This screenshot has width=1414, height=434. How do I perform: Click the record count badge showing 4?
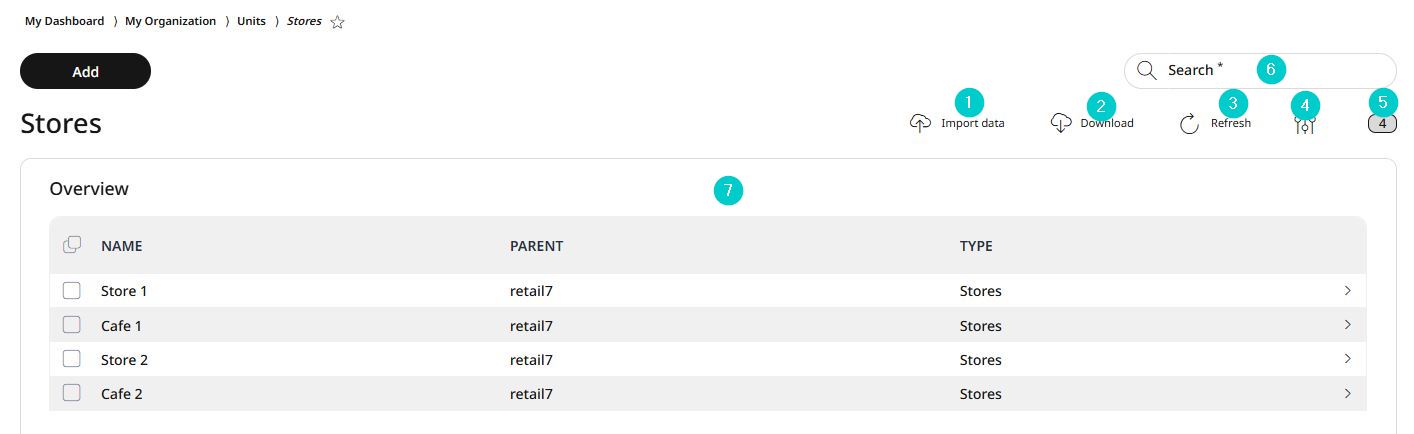point(1382,124)
